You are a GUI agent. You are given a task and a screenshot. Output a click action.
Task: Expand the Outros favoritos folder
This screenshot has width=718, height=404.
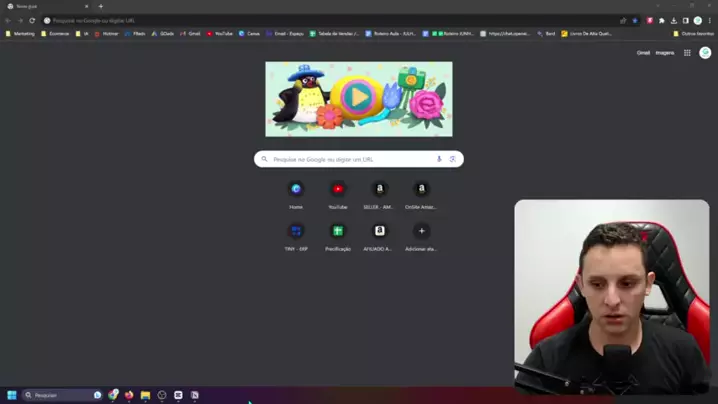tap(694, 33)
